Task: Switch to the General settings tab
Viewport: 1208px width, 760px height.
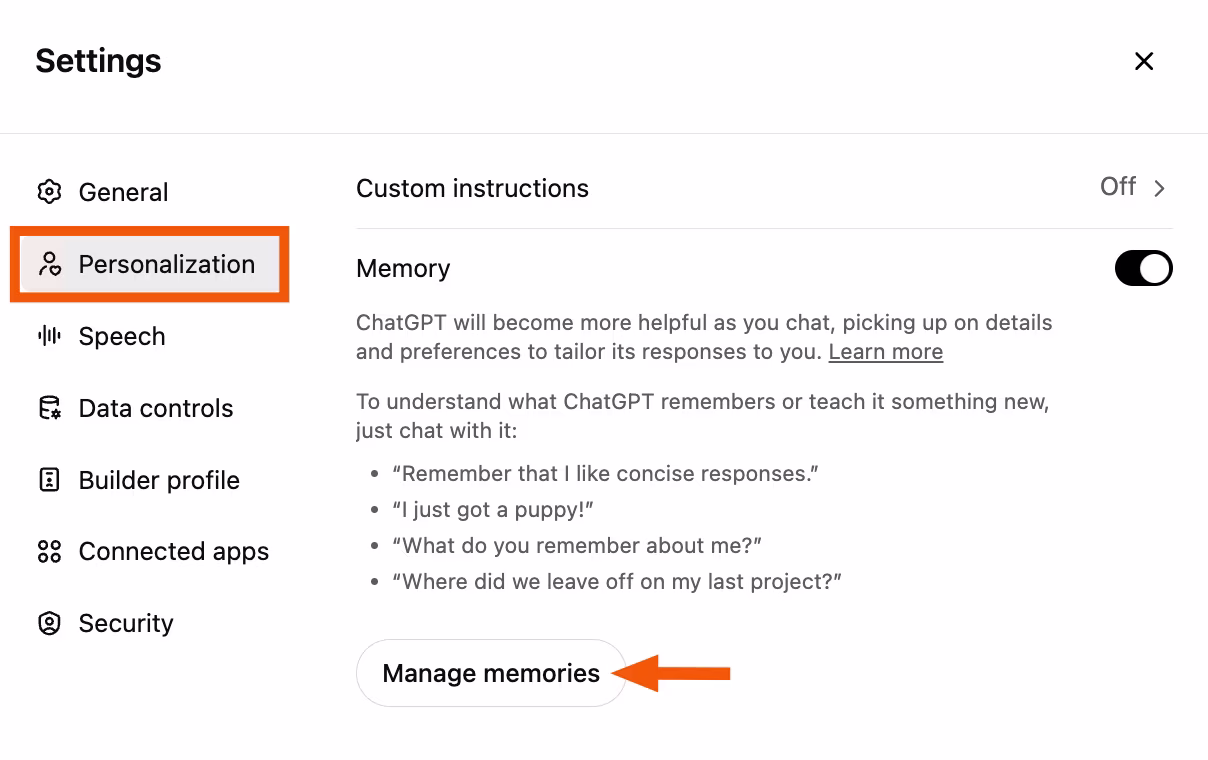Action: 123,192
